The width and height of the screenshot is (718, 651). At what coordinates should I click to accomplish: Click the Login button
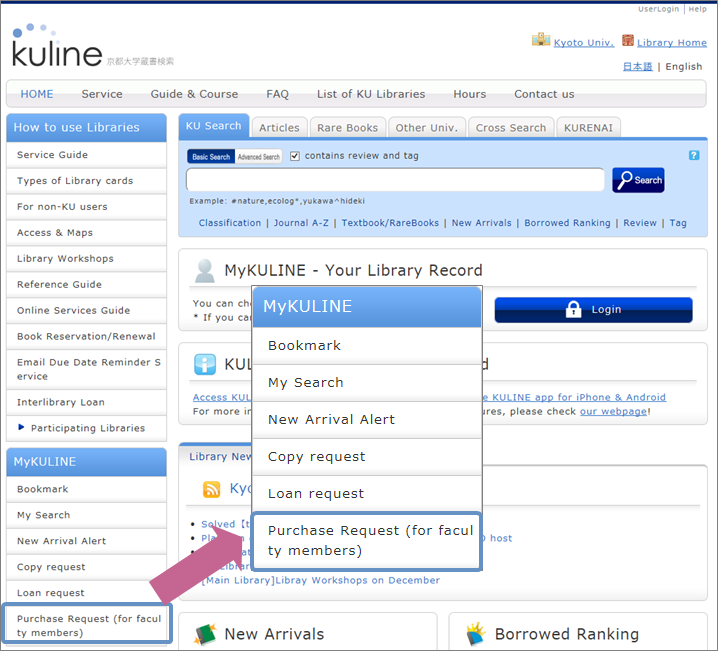593,309
